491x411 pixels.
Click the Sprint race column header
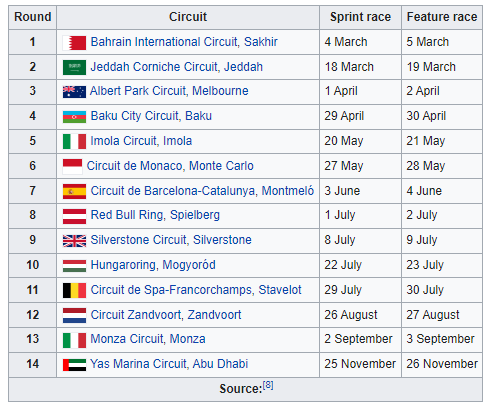(x=360, y=17)
